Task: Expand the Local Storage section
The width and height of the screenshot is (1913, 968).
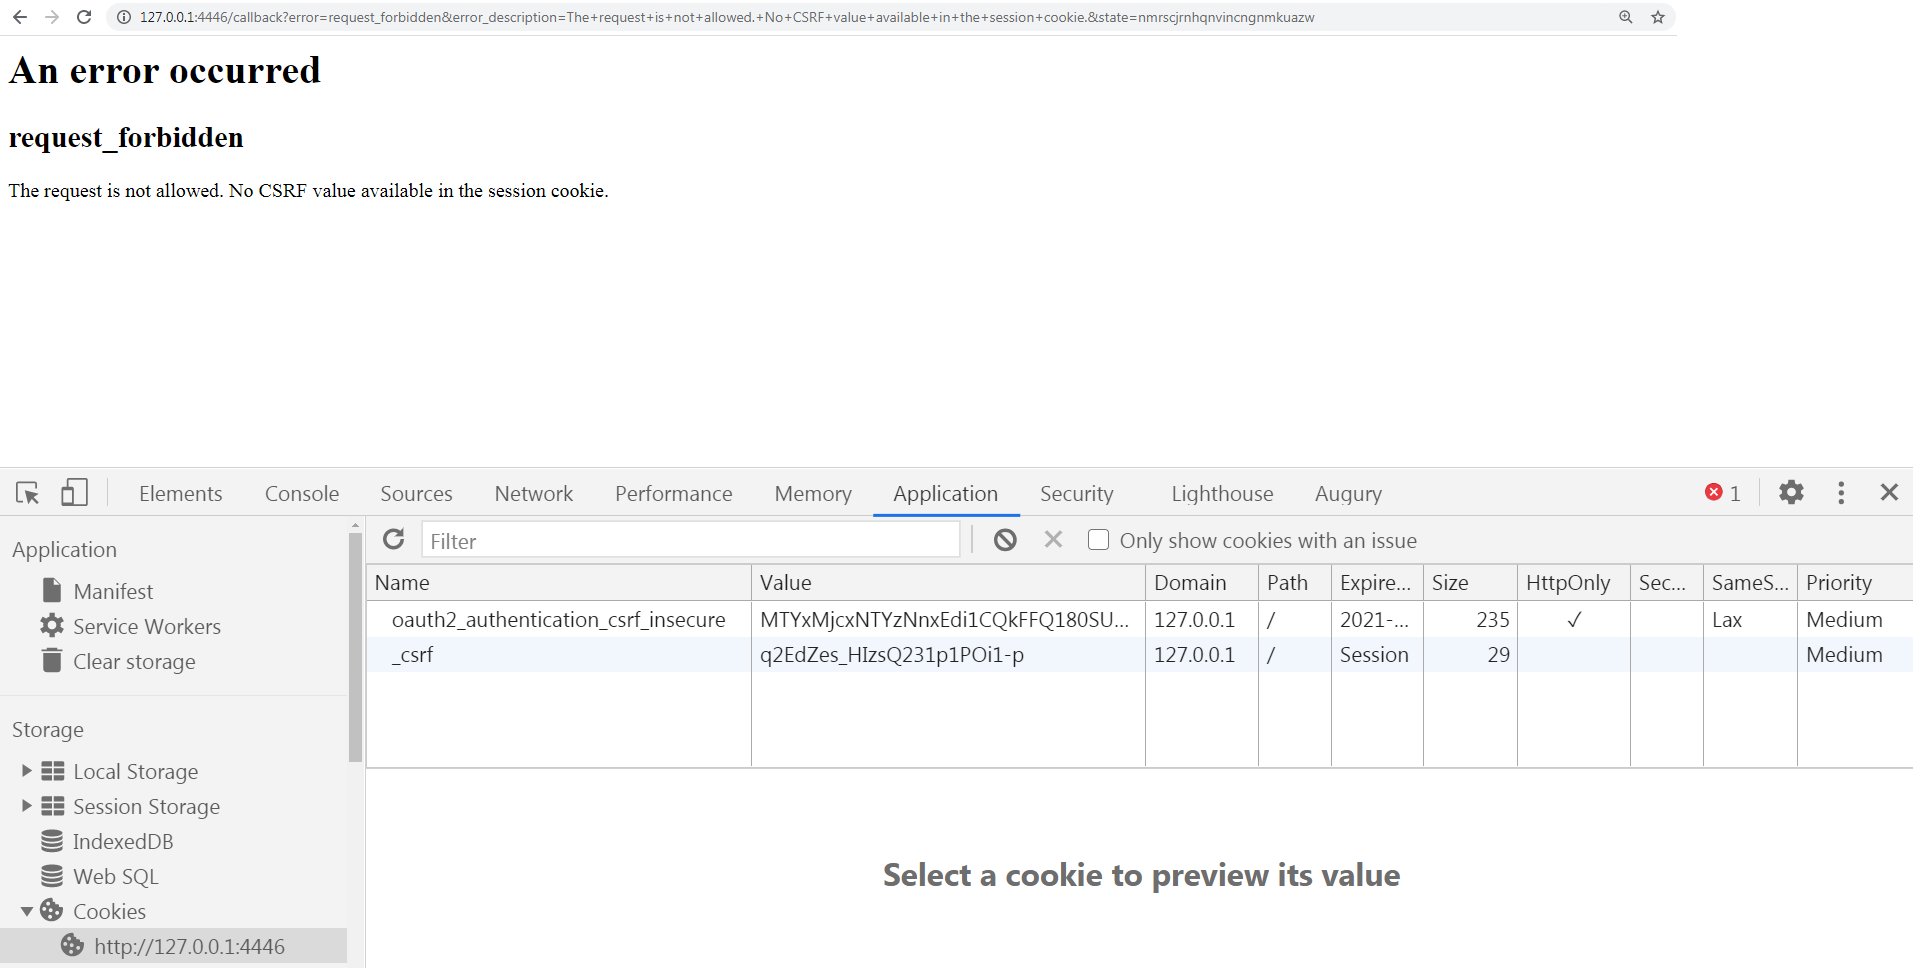Action: pos(25,771)
